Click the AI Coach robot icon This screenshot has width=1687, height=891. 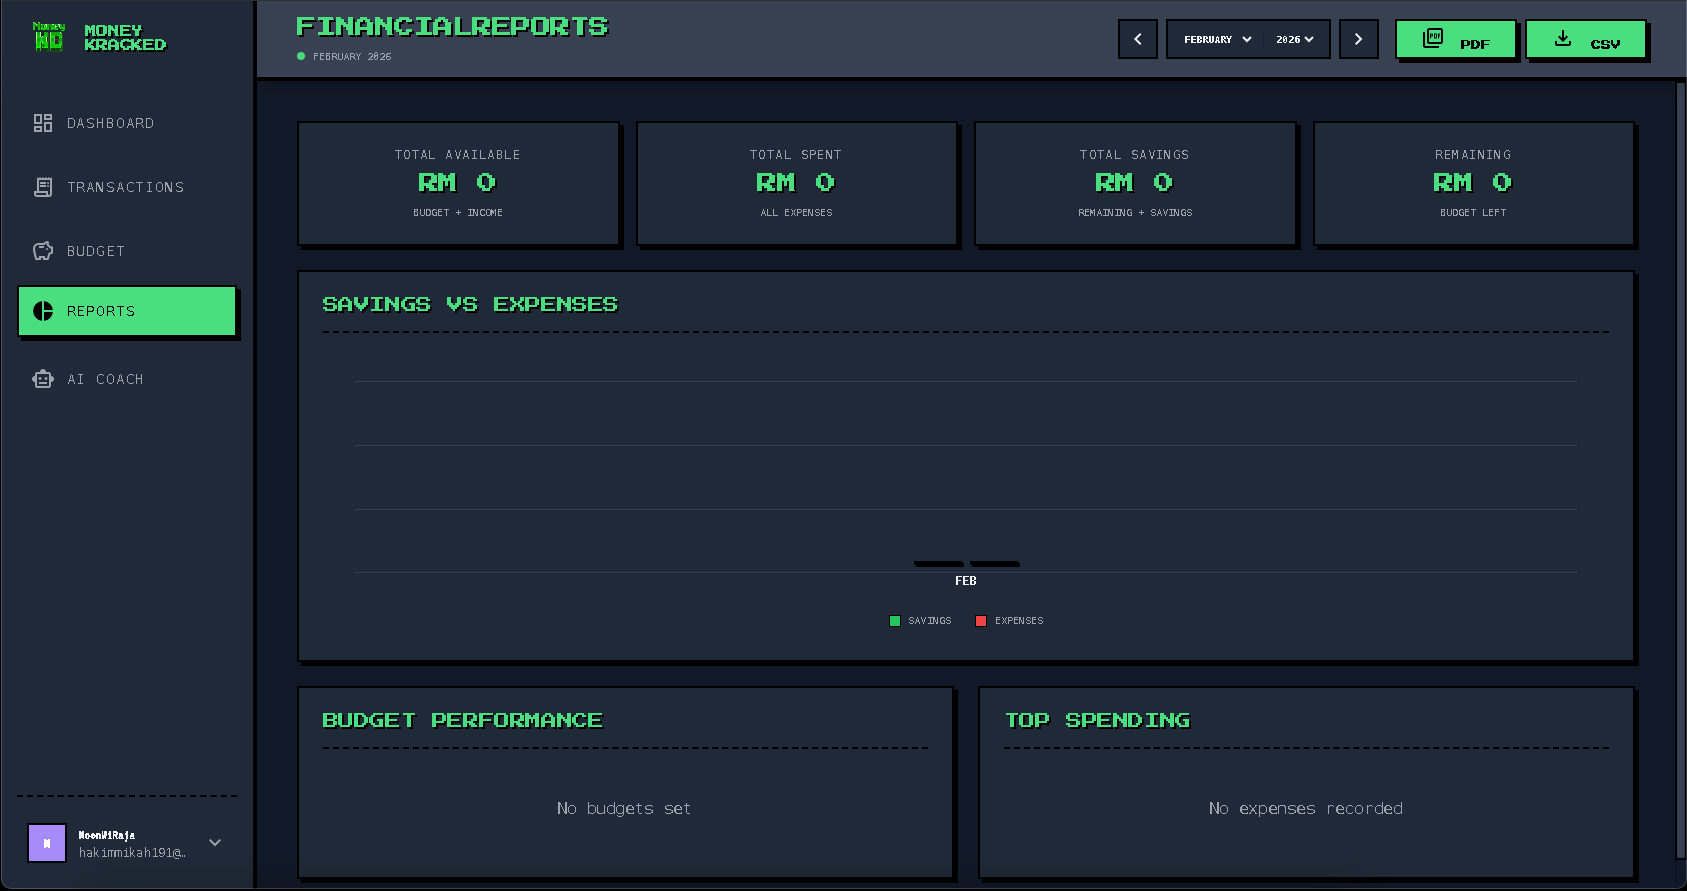pyautogui.click(x=43, y=379)
